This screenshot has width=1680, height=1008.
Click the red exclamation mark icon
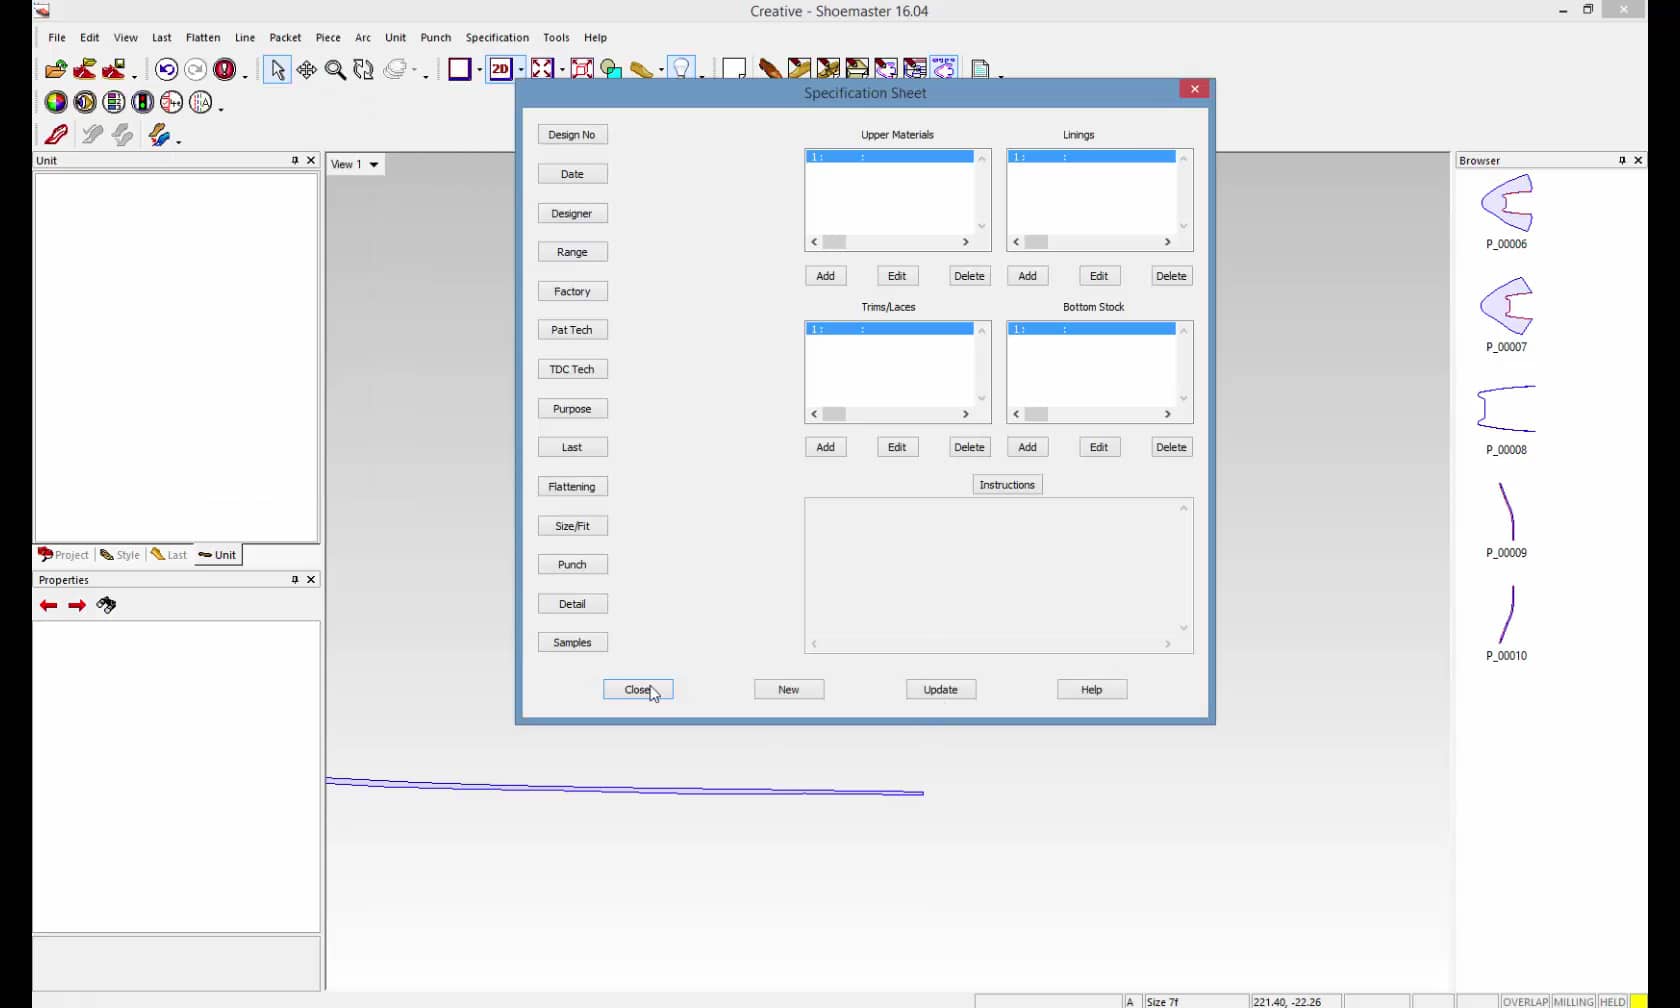(225, 69)
